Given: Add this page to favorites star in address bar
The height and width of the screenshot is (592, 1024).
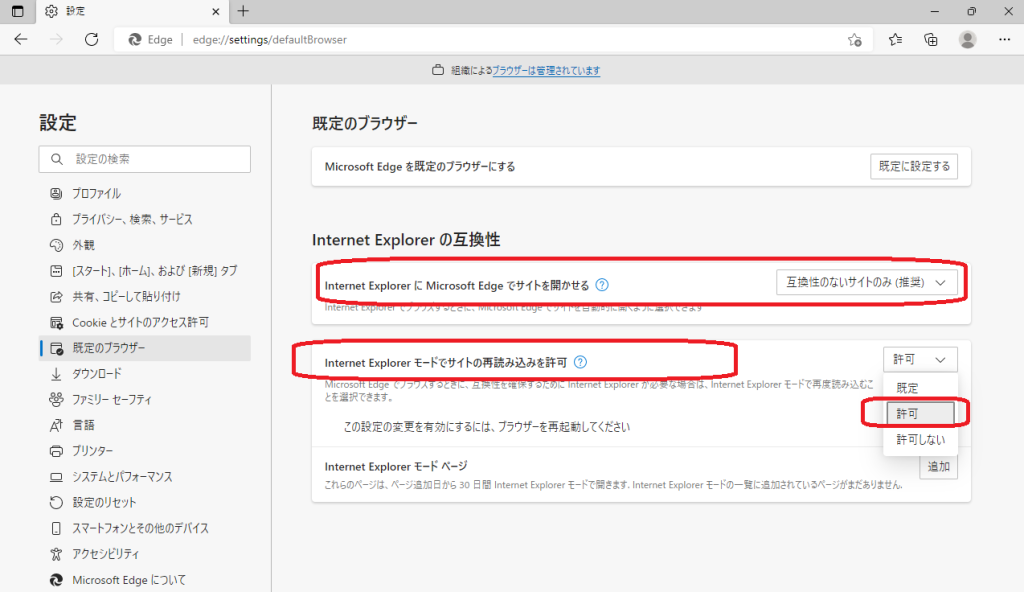Looking at the screenshot, I should pyautogui.click(x=854, y=40).
